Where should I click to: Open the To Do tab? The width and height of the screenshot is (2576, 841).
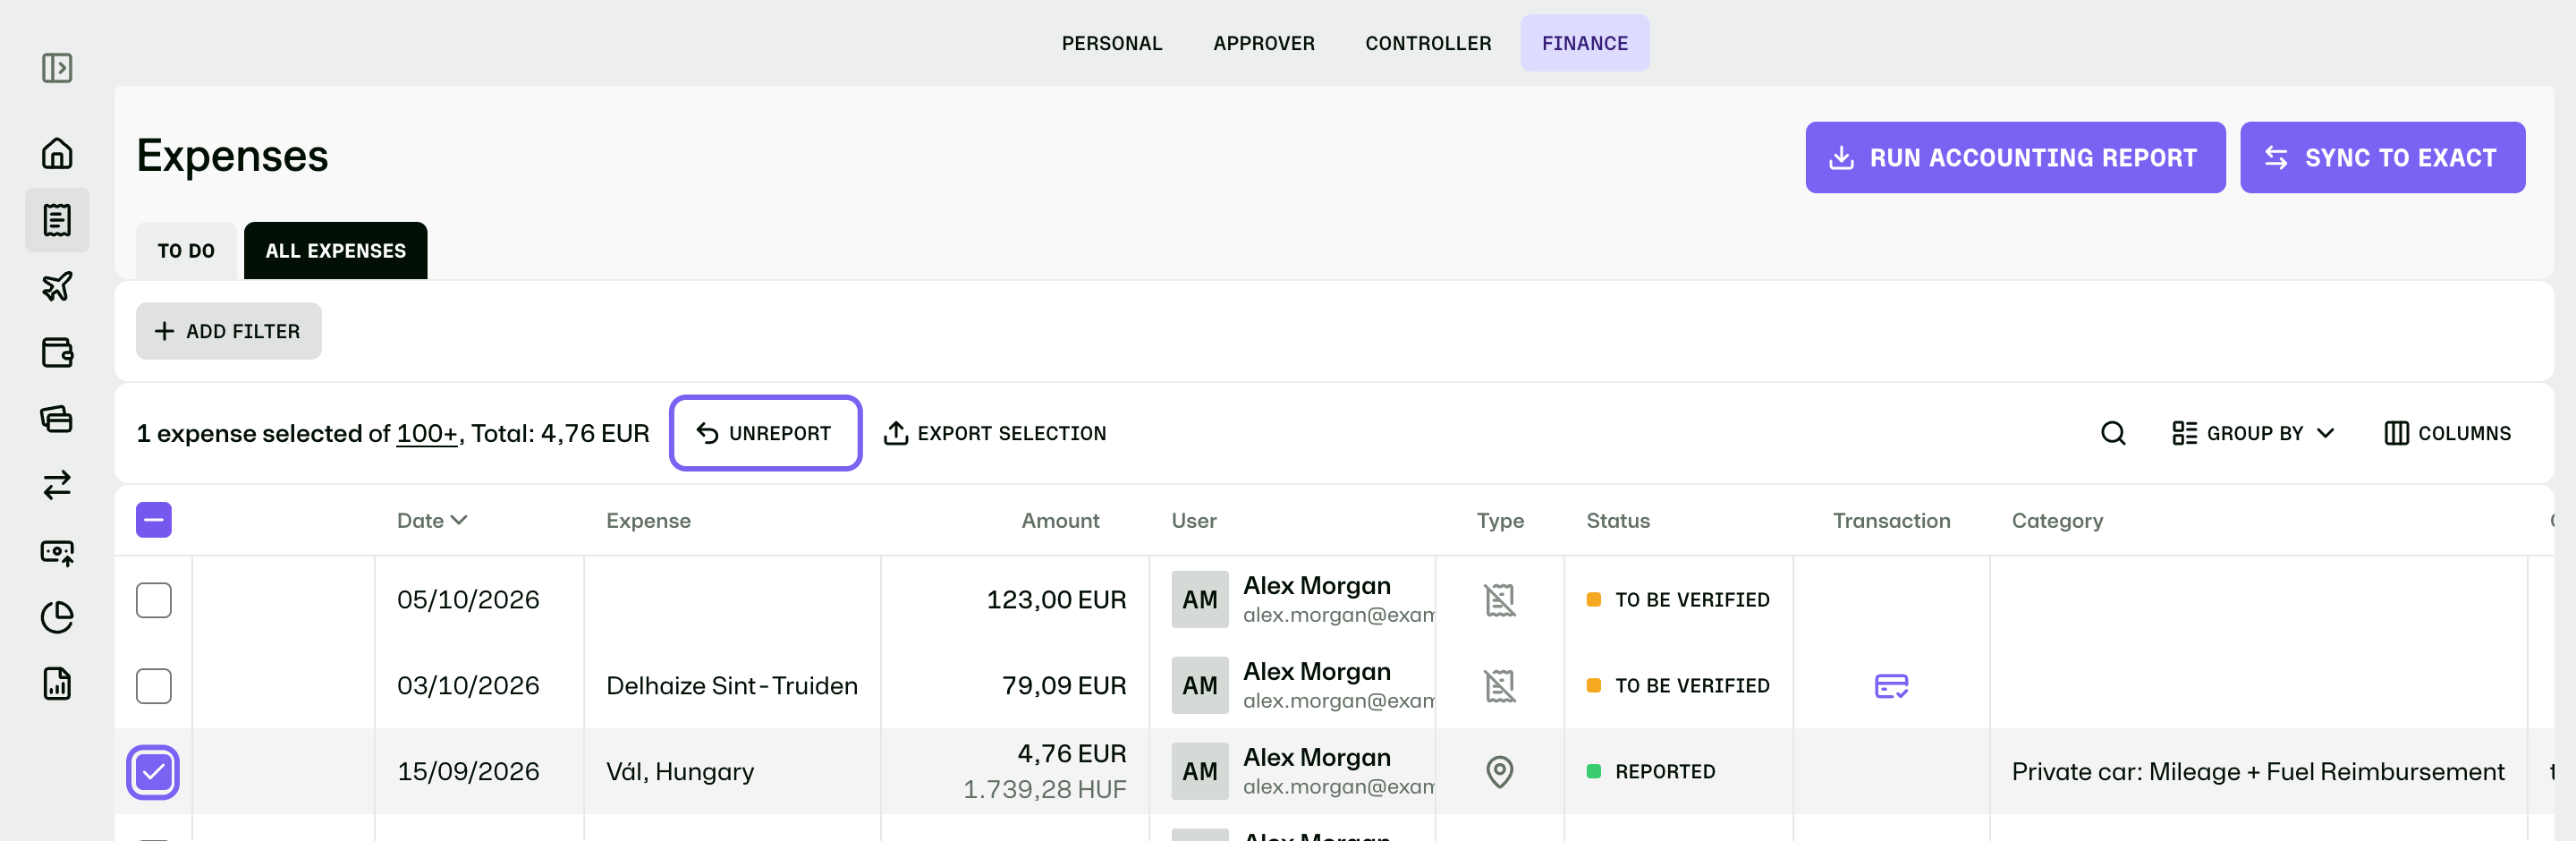coord(186,251)
